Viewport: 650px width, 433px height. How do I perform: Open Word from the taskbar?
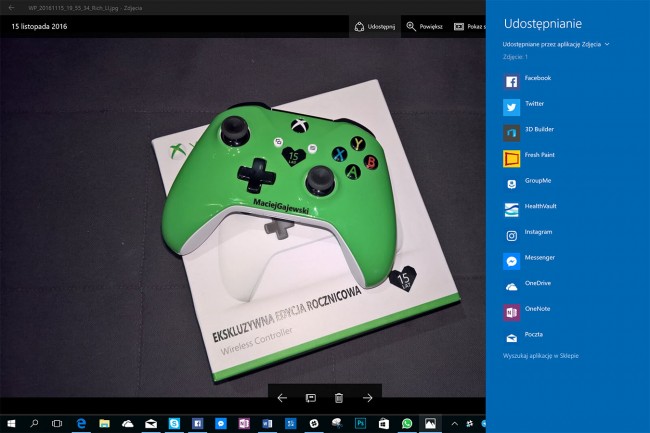coord(267,423)
